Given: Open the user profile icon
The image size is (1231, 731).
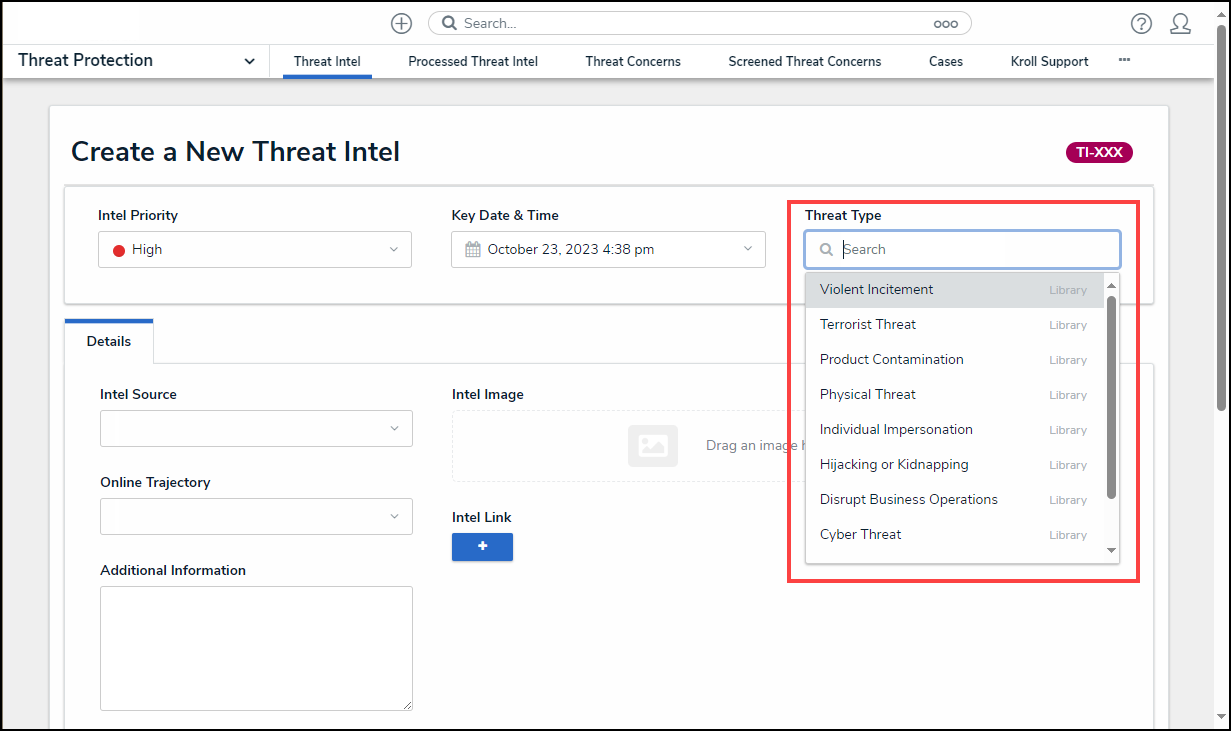Looking at the screenshot, I should coord(1181,23).
